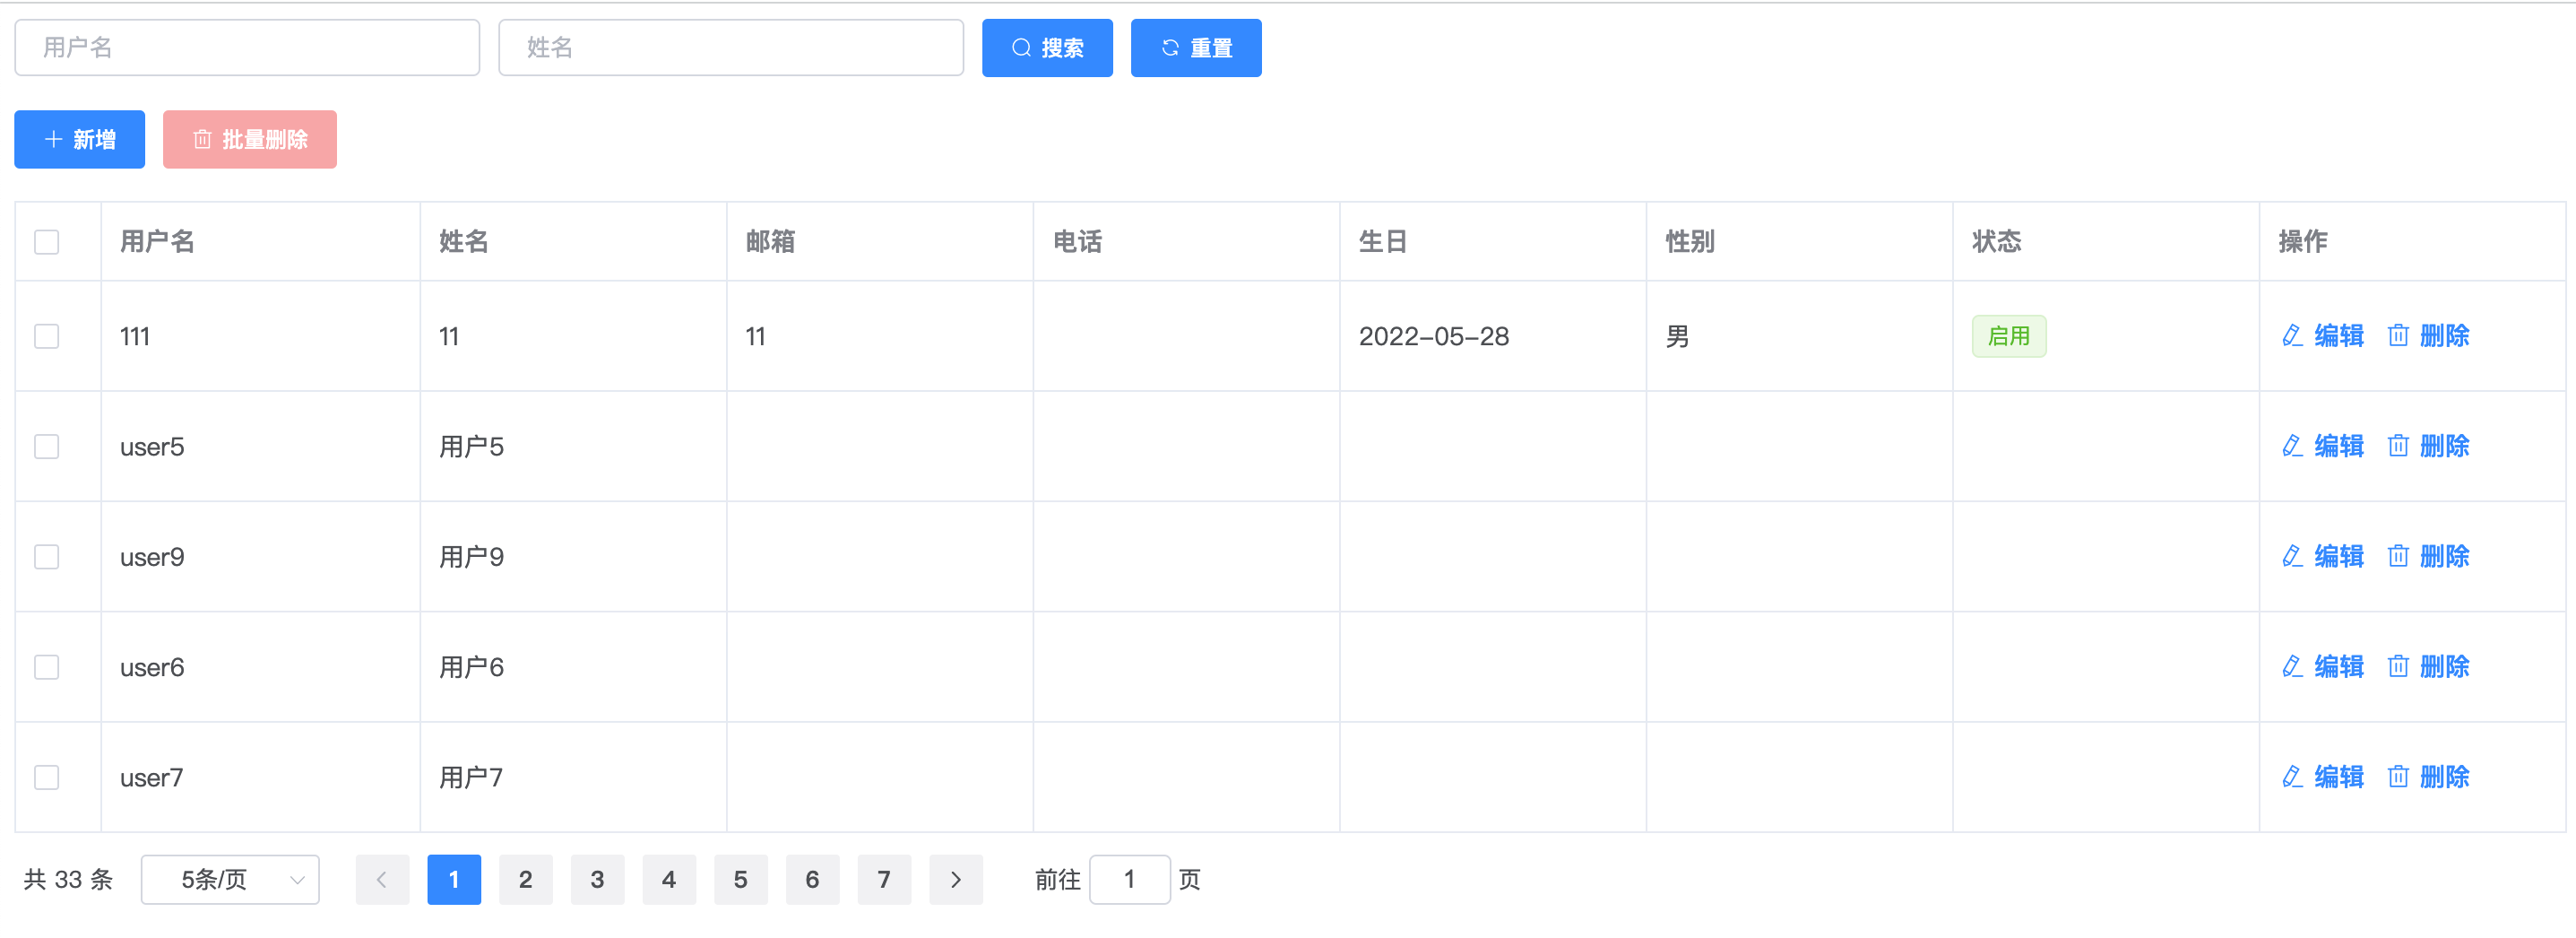Click the plus icon on 新增 button
This screenshot has width=2576, height=938.
click(x=54, y=140)
